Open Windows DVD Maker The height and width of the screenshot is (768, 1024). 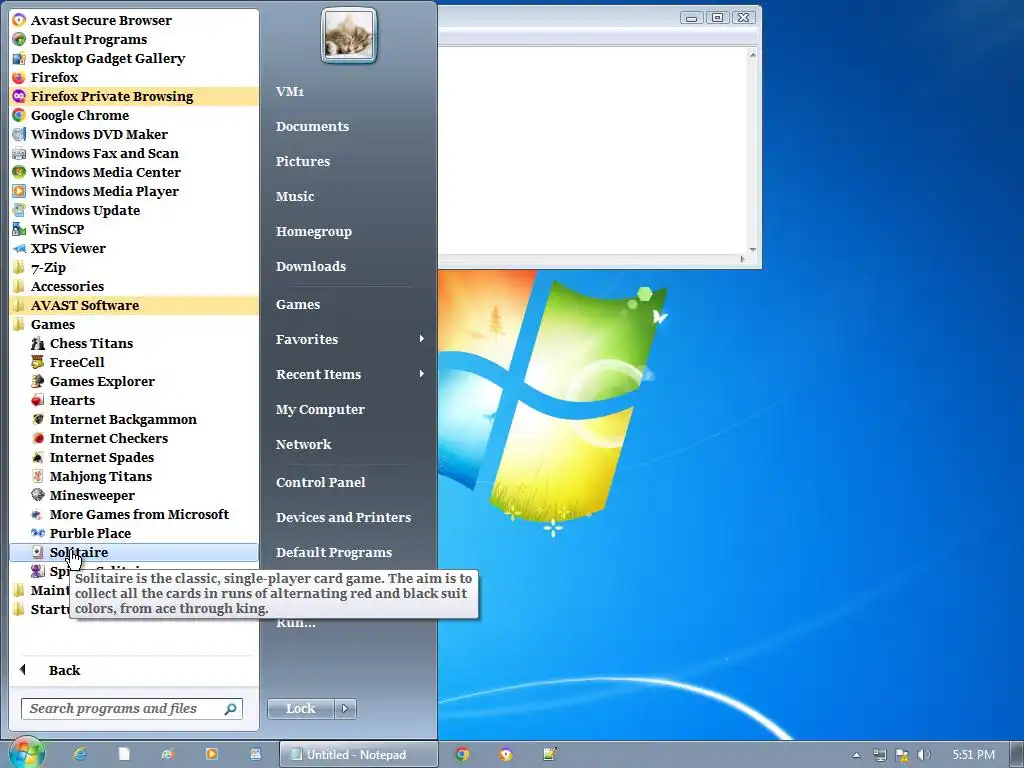point(134,134)
